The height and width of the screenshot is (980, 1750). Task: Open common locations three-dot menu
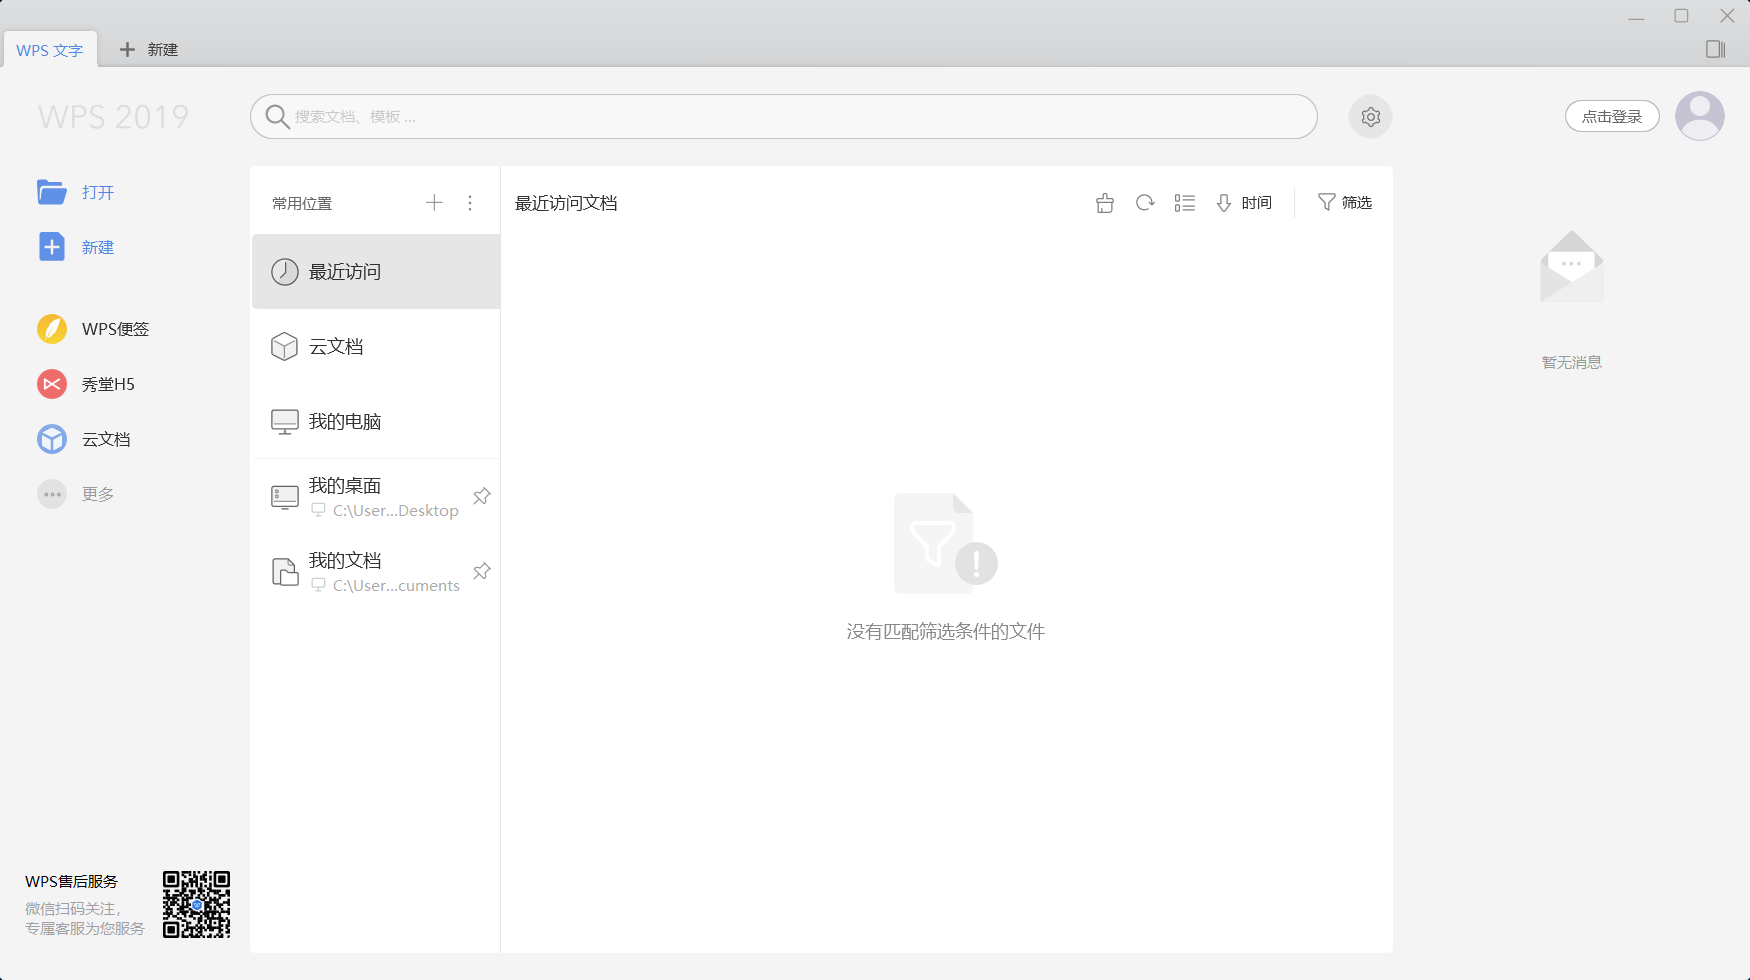click(470, 203)
